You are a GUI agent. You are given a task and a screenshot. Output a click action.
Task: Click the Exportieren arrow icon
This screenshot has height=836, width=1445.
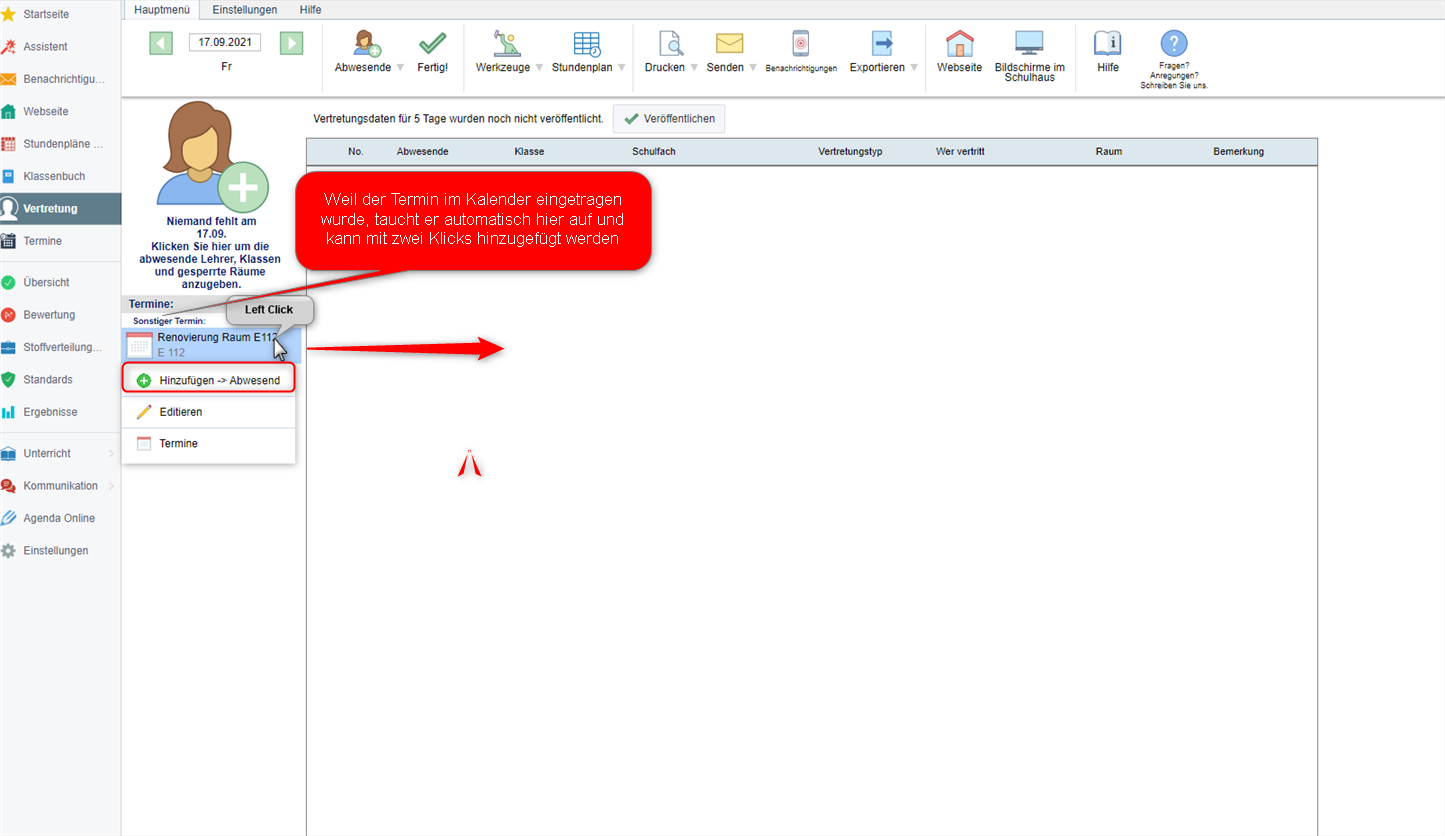pyautogui.click(x=882, y=43)
